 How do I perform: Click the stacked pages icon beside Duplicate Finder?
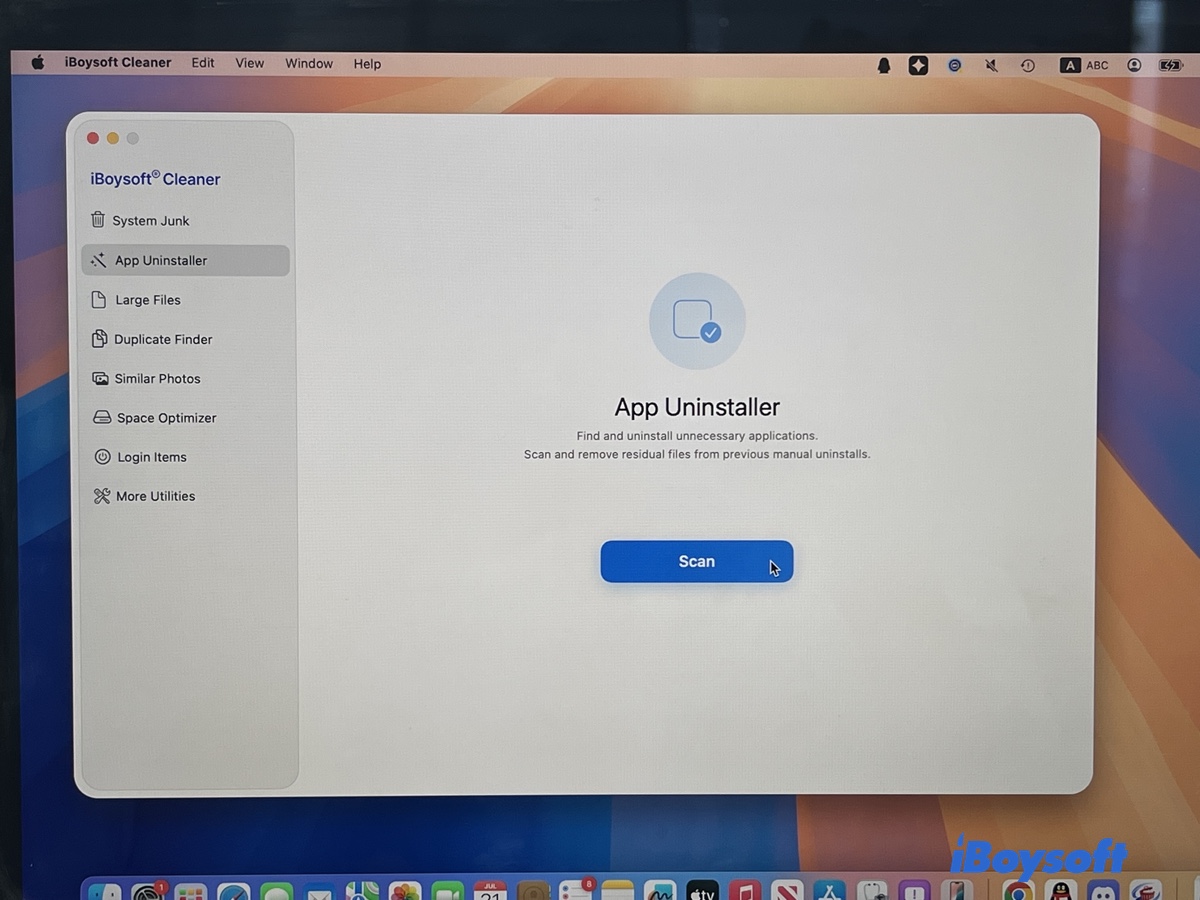(x=99, y=339)
